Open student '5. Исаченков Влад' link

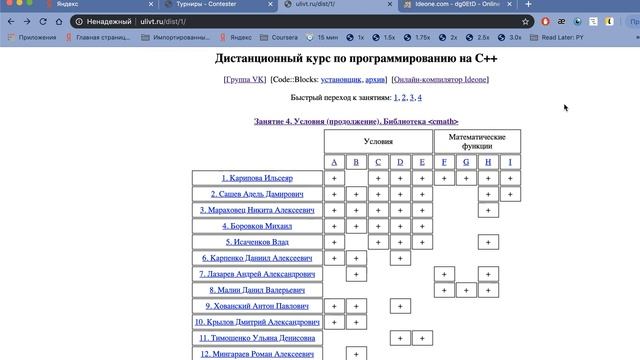257,242
